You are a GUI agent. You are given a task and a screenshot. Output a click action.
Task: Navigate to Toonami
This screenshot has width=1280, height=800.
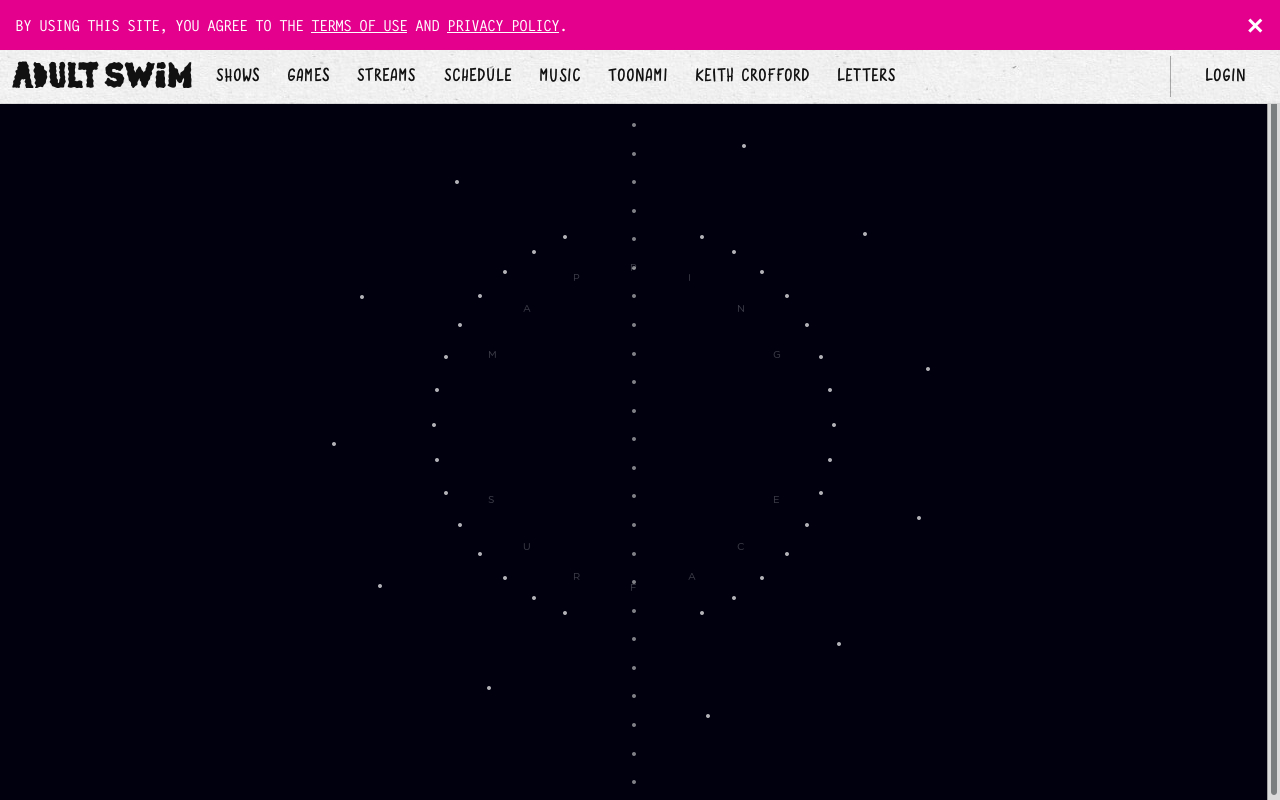tap(638, 75)
